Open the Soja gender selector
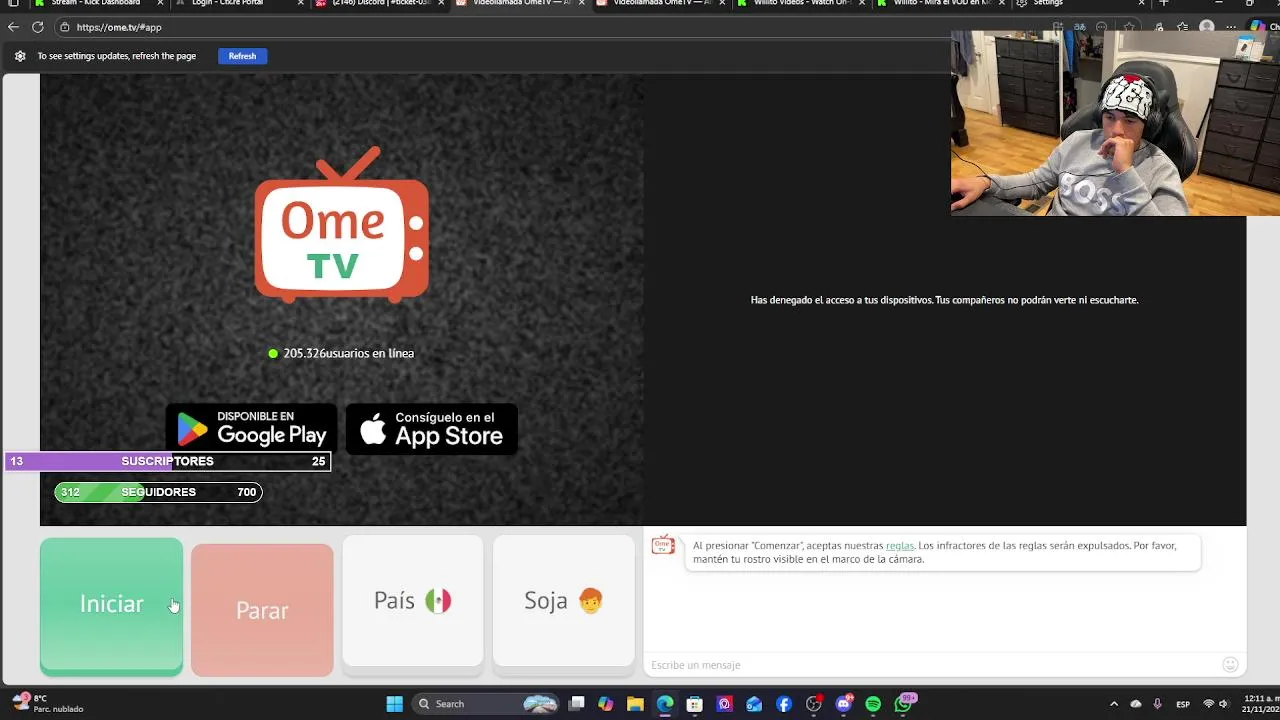This screenshot has width=1280, height=720. click(x=564, y=601)
